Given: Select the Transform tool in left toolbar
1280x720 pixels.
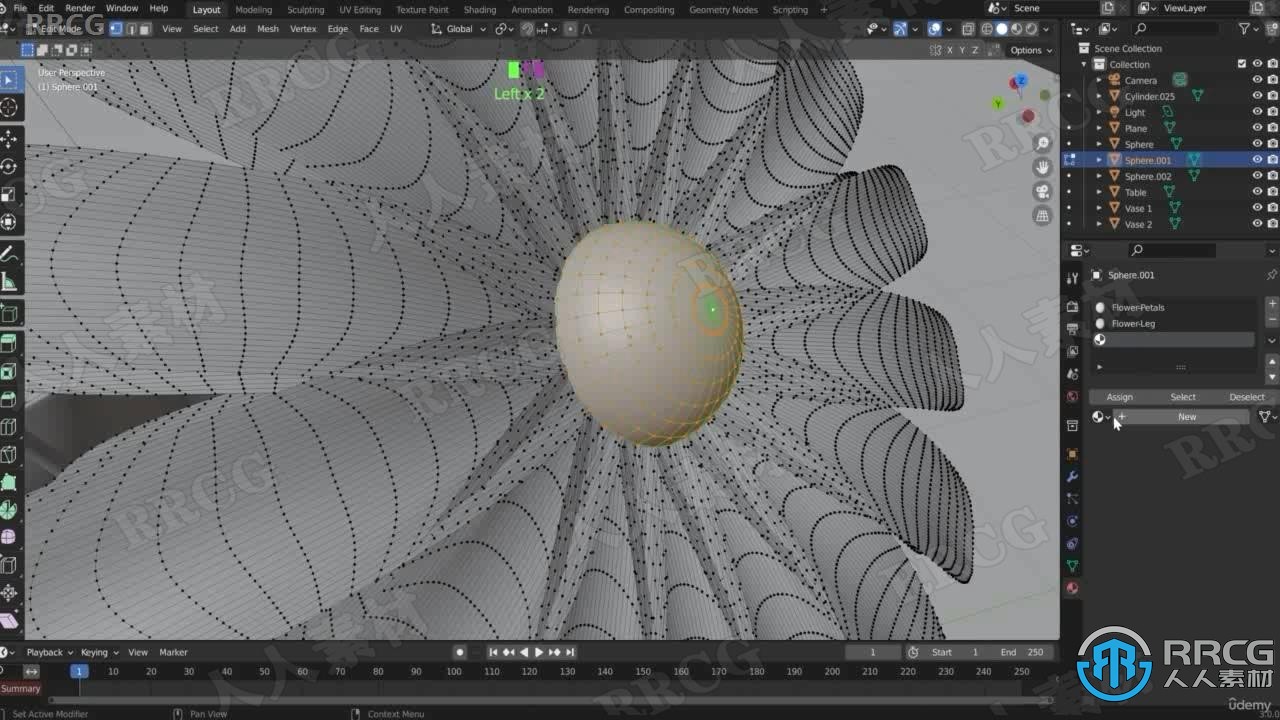Looking at the screenshot, I should (9, 222).
